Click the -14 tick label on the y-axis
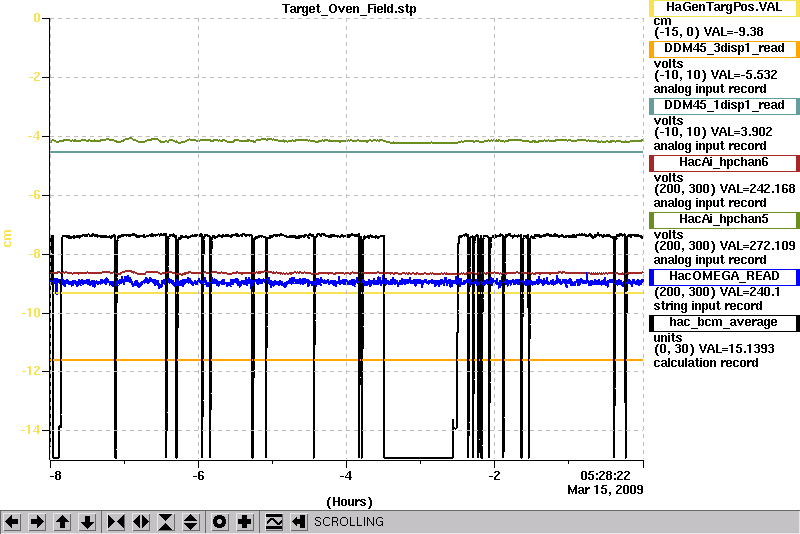 pyautogui.click(x=30, y=430)
